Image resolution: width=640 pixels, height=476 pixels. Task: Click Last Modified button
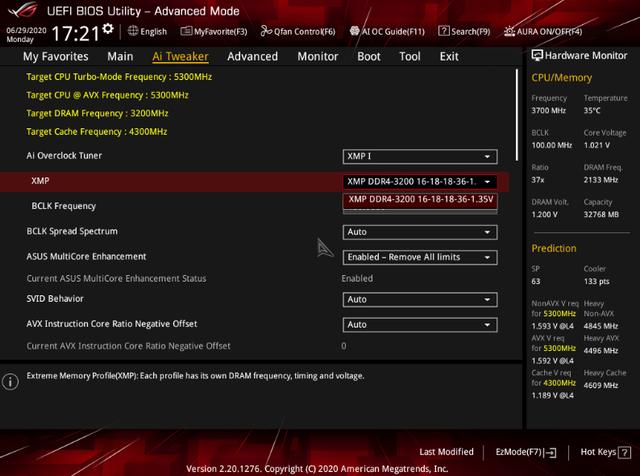click(x=446, y=452)
